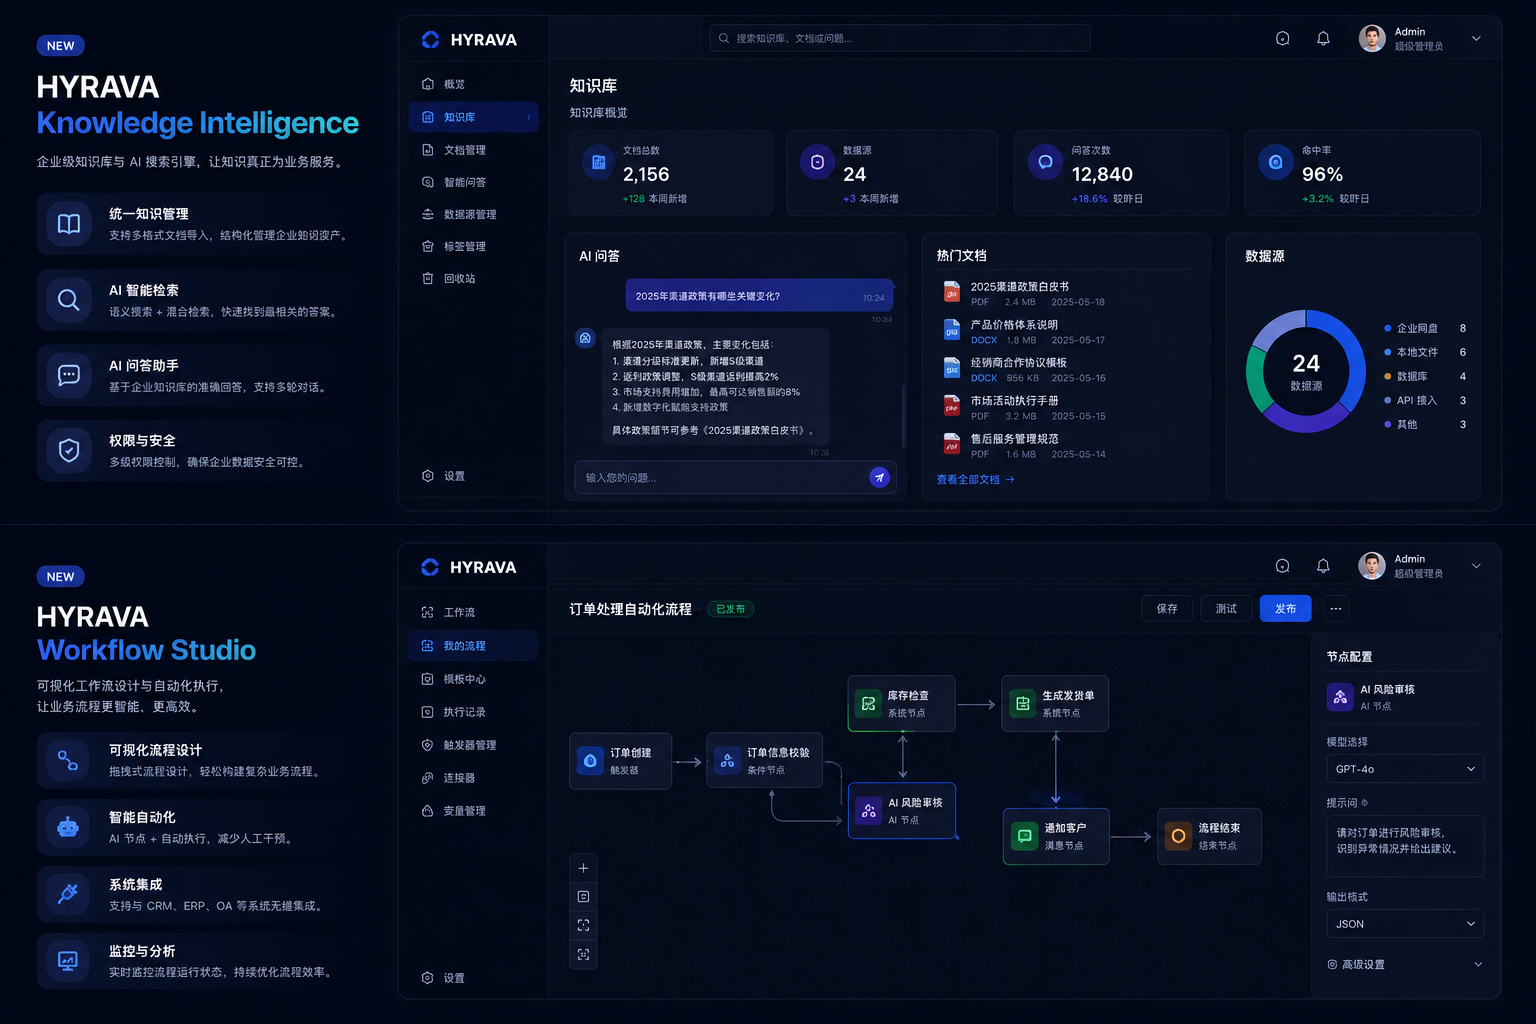
Task: Click the help icon in the knowledge base header
Action: click(1282, 39)
